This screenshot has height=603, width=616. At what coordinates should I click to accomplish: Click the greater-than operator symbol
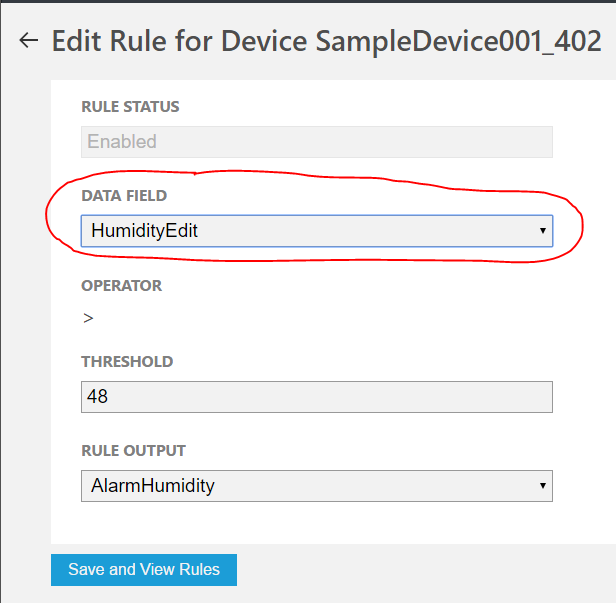(88, 319)
